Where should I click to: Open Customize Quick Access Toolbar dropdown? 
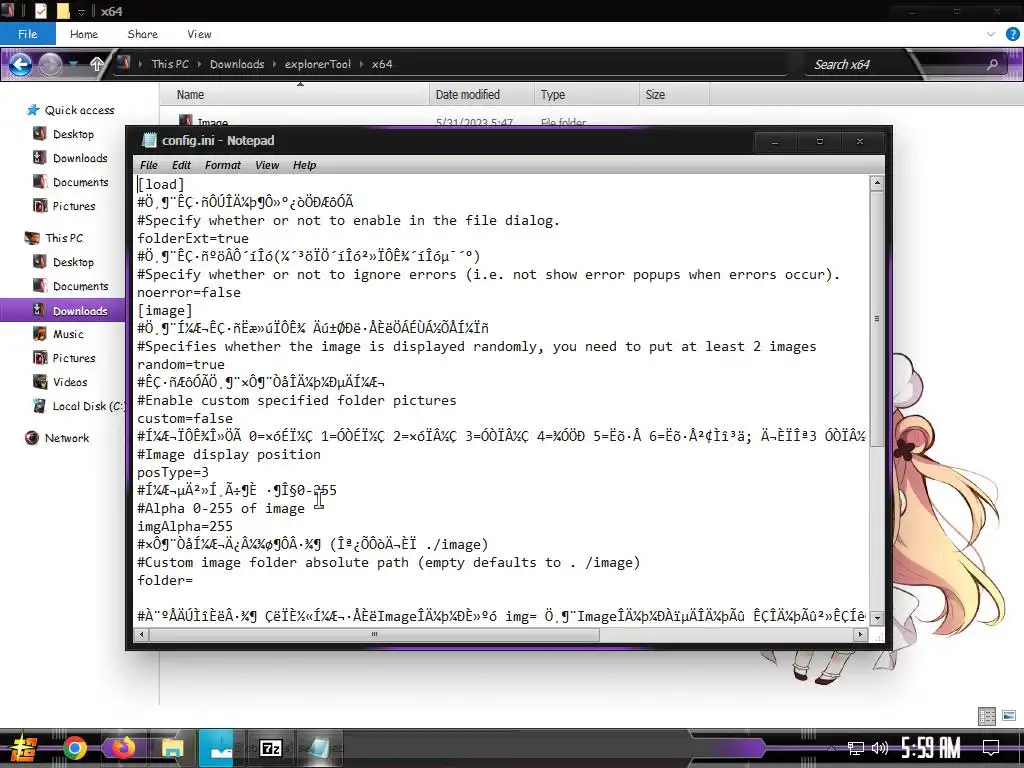81,12
